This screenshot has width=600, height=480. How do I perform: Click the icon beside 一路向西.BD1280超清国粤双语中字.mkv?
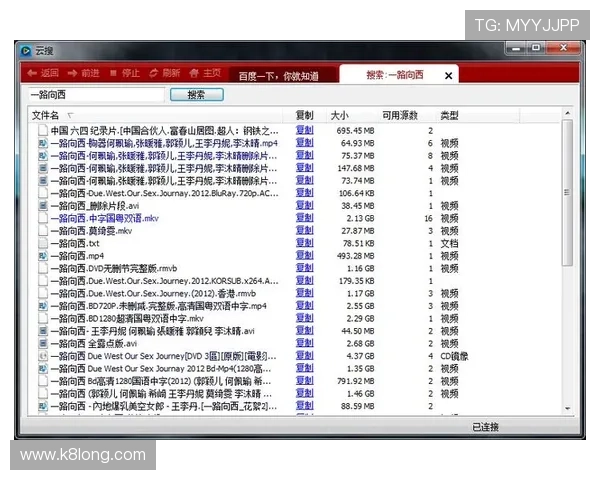[43, 318]
